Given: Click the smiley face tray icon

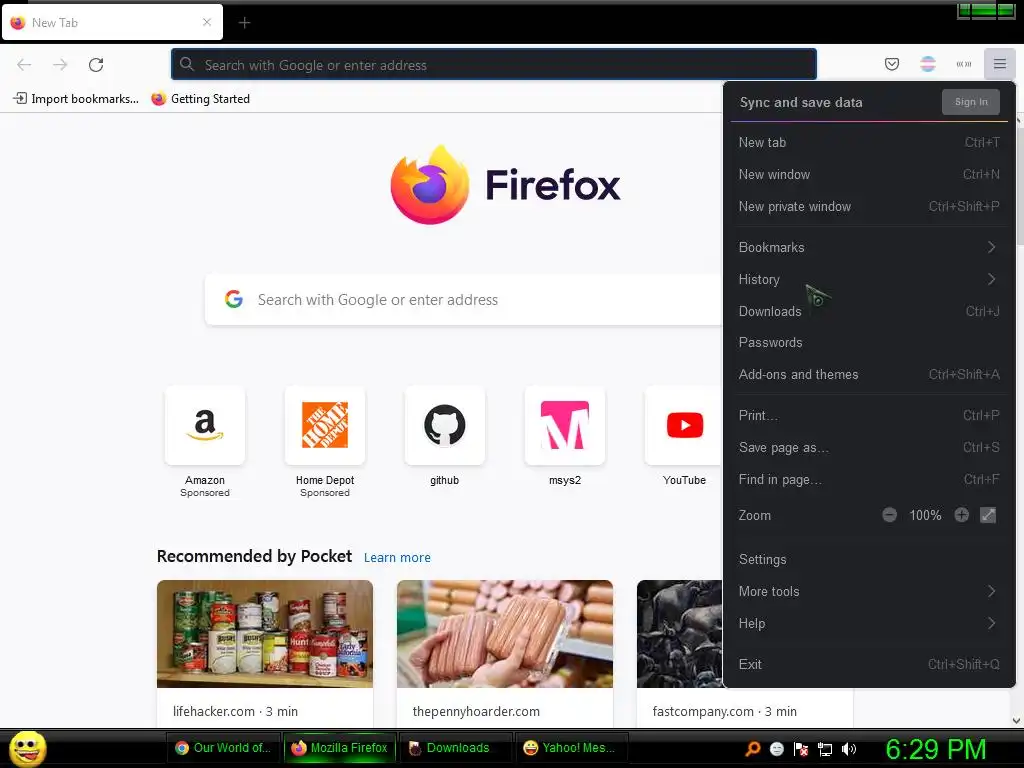Looking at the screenshot, I should pyautogui.click(x=776, y=749).
